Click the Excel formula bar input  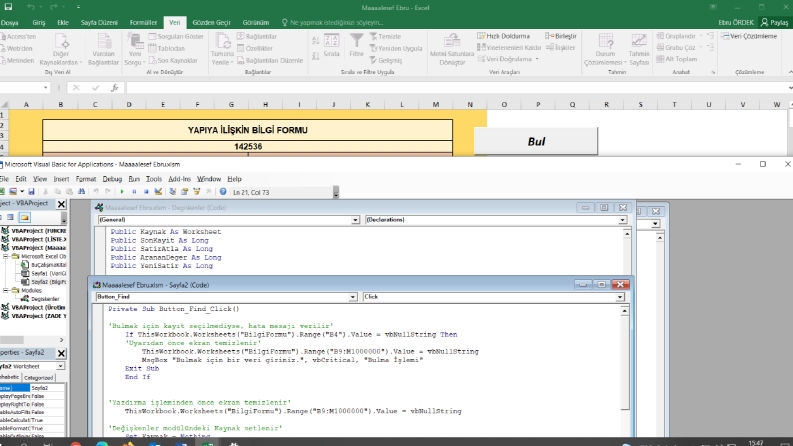(x=458, y=87)
